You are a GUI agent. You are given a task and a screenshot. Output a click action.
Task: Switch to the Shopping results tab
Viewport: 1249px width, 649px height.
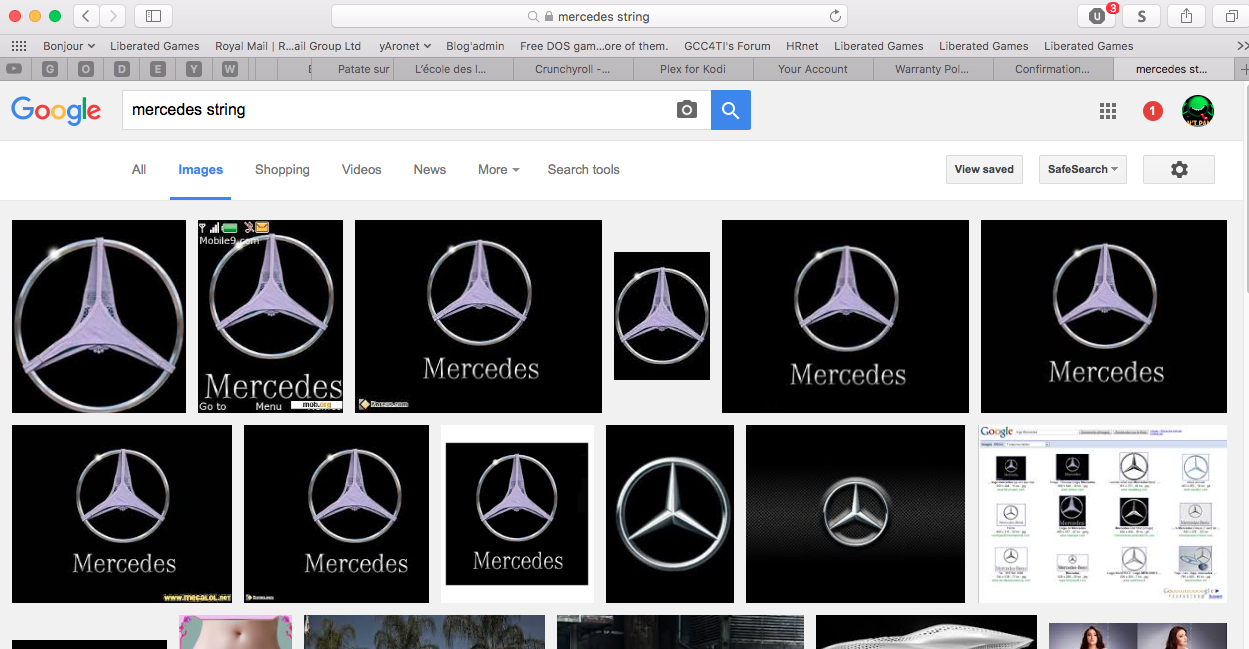pyautogui.click(x=282, y=170)
